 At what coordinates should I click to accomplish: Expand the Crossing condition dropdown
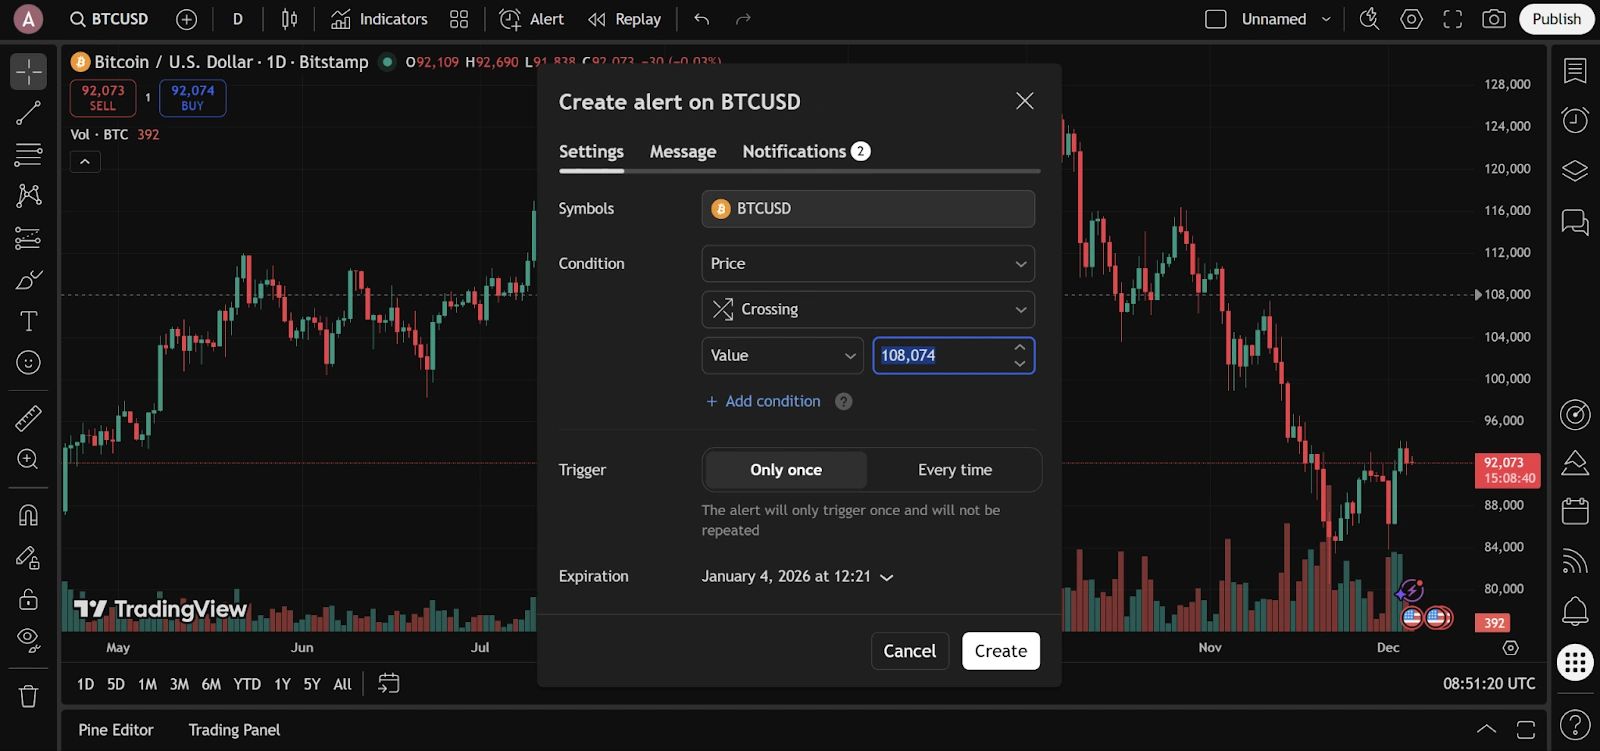[x=867, y=310]
